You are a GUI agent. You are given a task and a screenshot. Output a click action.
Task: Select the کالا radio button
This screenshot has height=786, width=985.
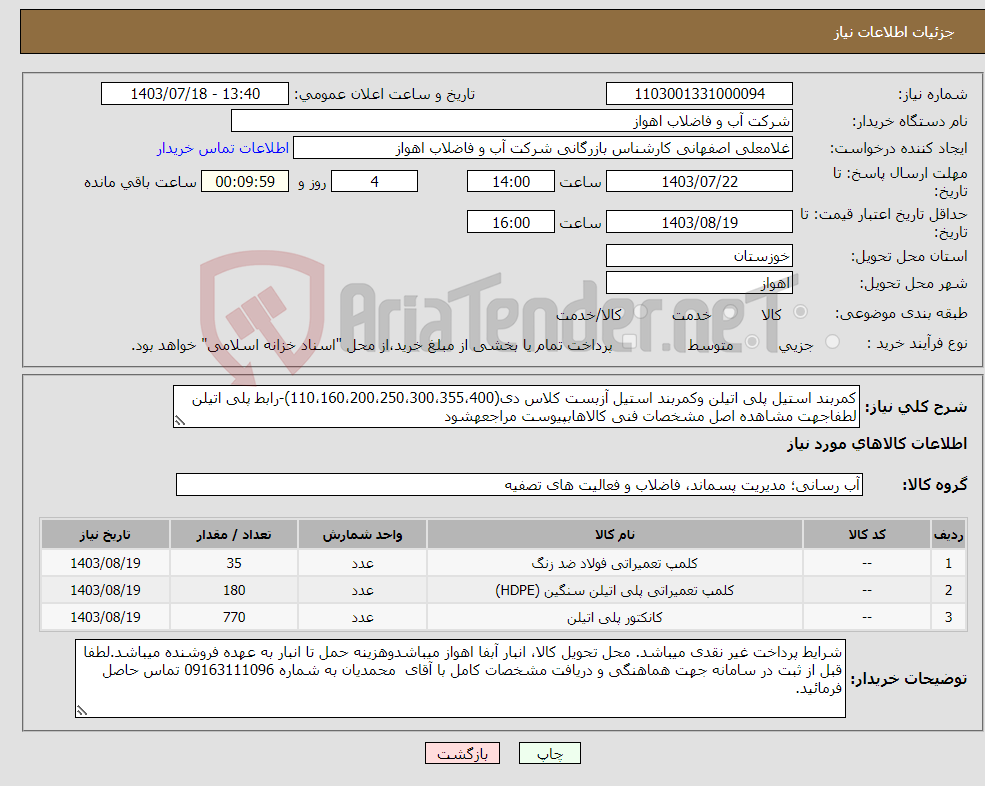coord(800,312)
